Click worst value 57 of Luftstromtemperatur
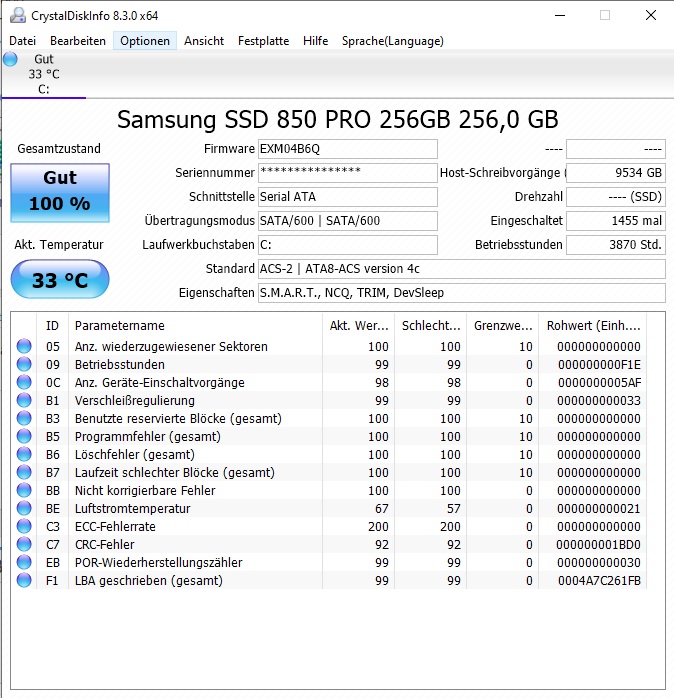 (x=454, y=509)
